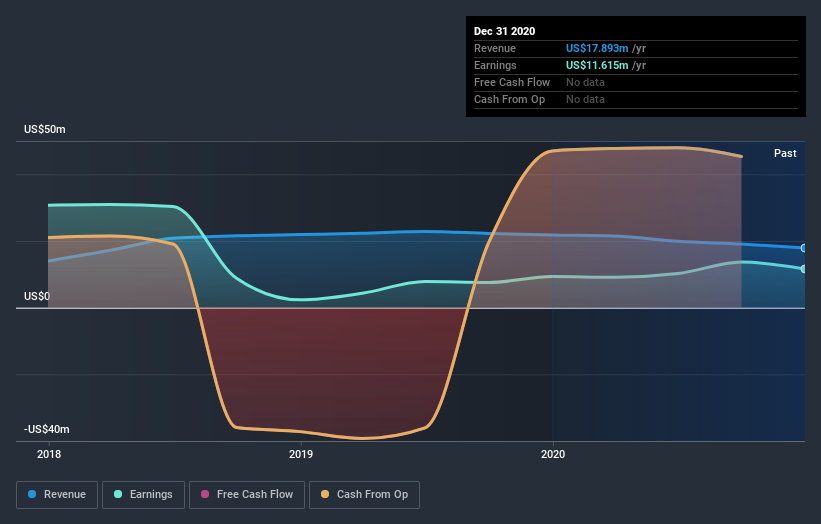Click the 2019 x-axis label
This screenshot has width=821, height=524.
pos(301,454)
